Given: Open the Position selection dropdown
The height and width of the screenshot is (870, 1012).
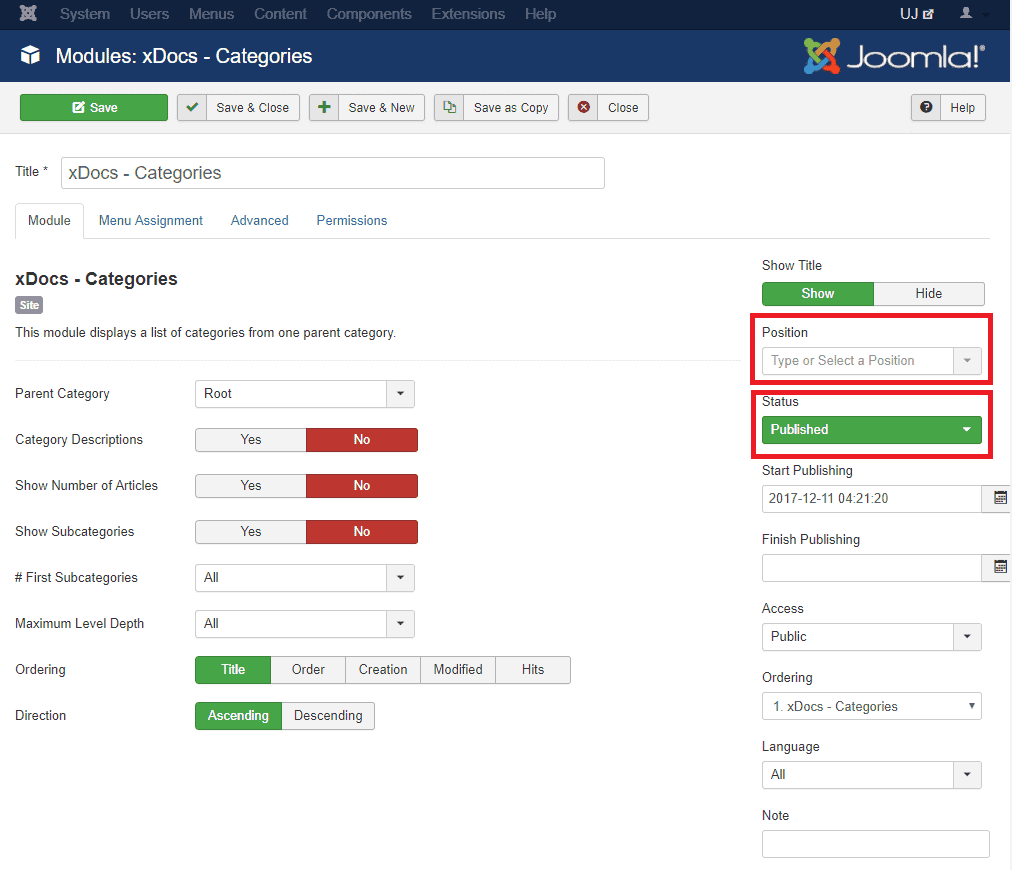Looking at the screenshot, I should click(871, 361).
